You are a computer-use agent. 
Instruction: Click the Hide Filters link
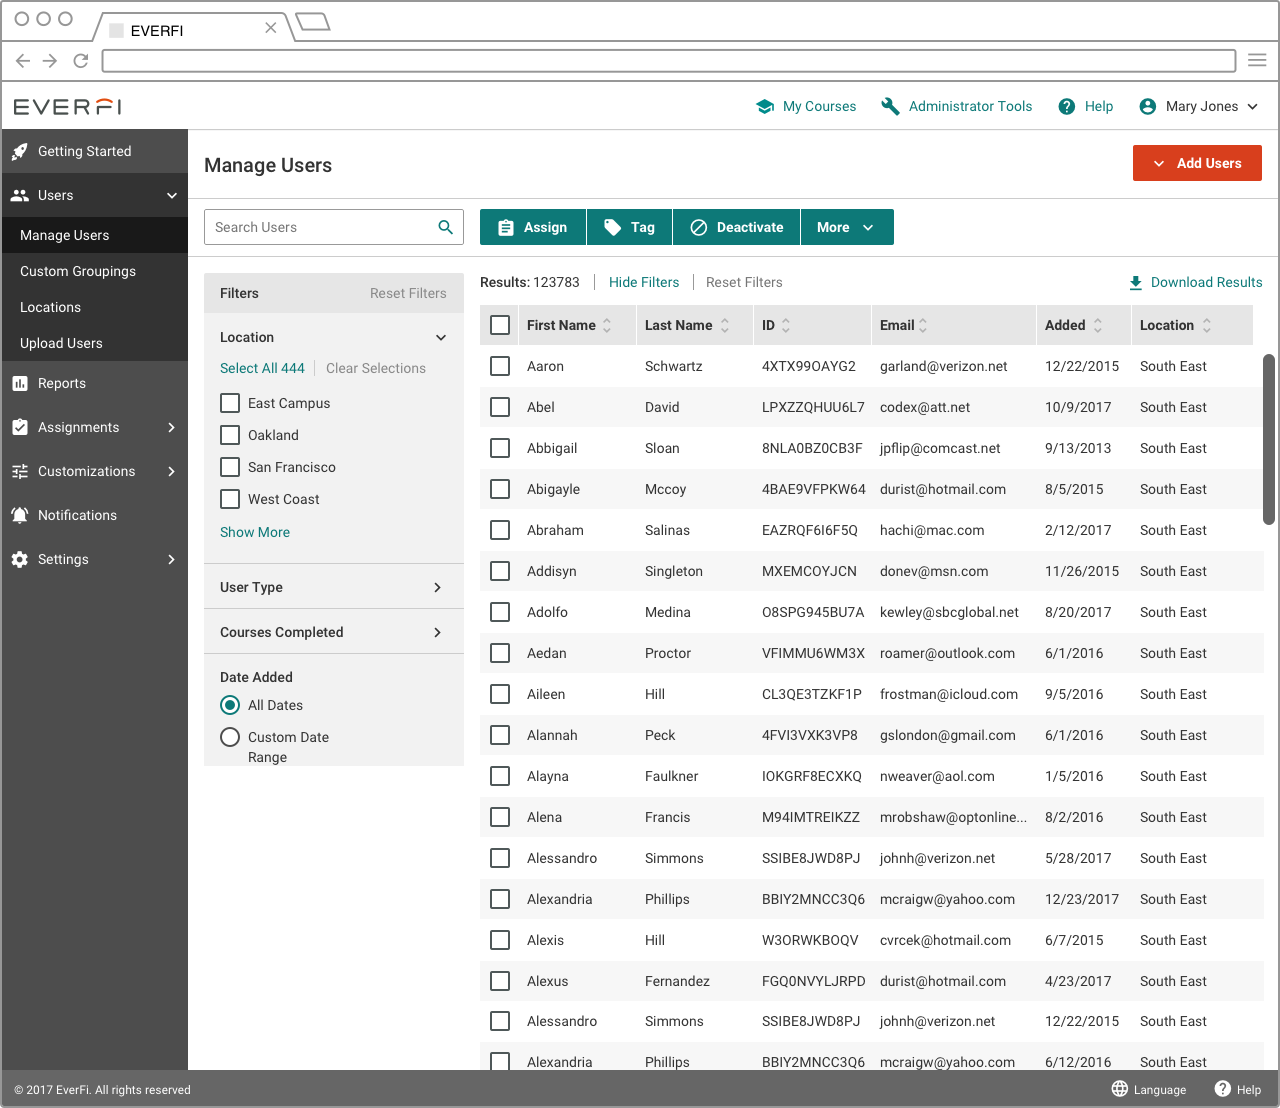click(644, 283)
